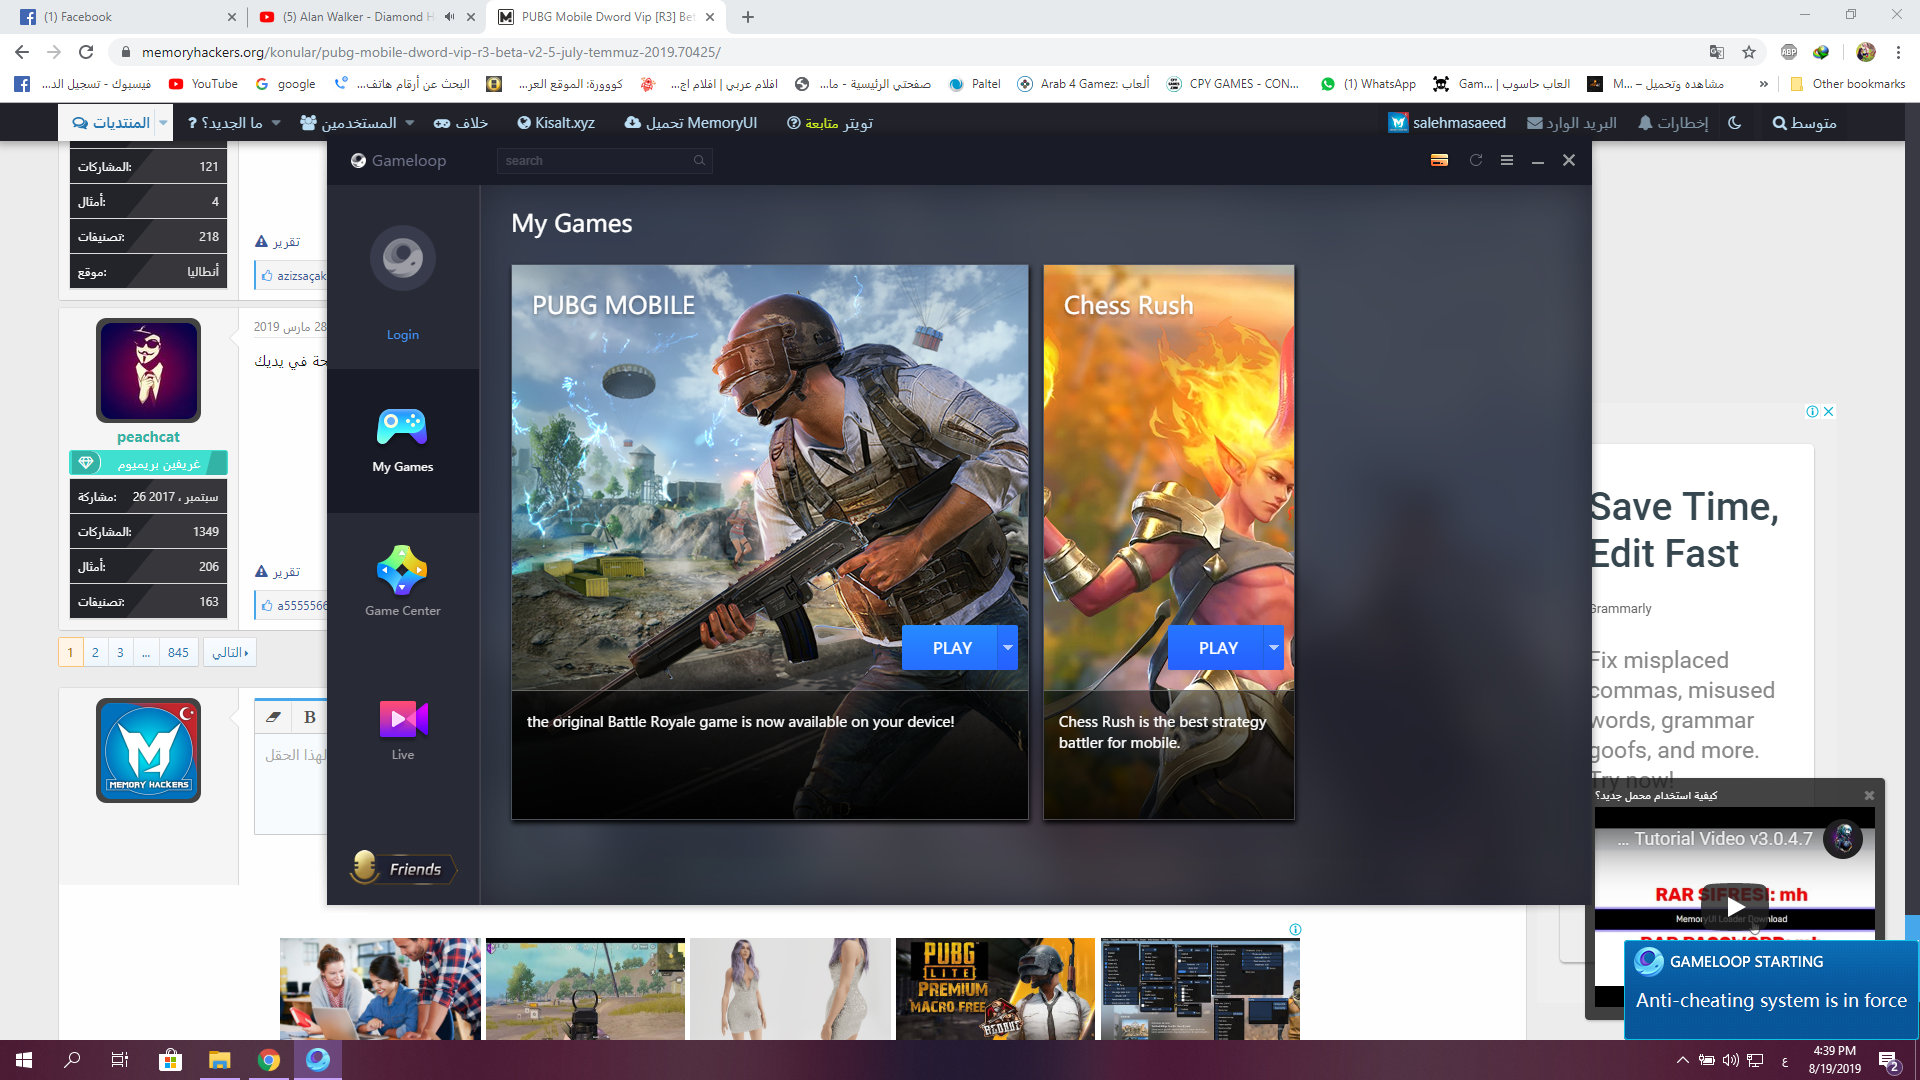Toggle dark mode moon icon
1920x1080 pixels.
click(1735, 123)
